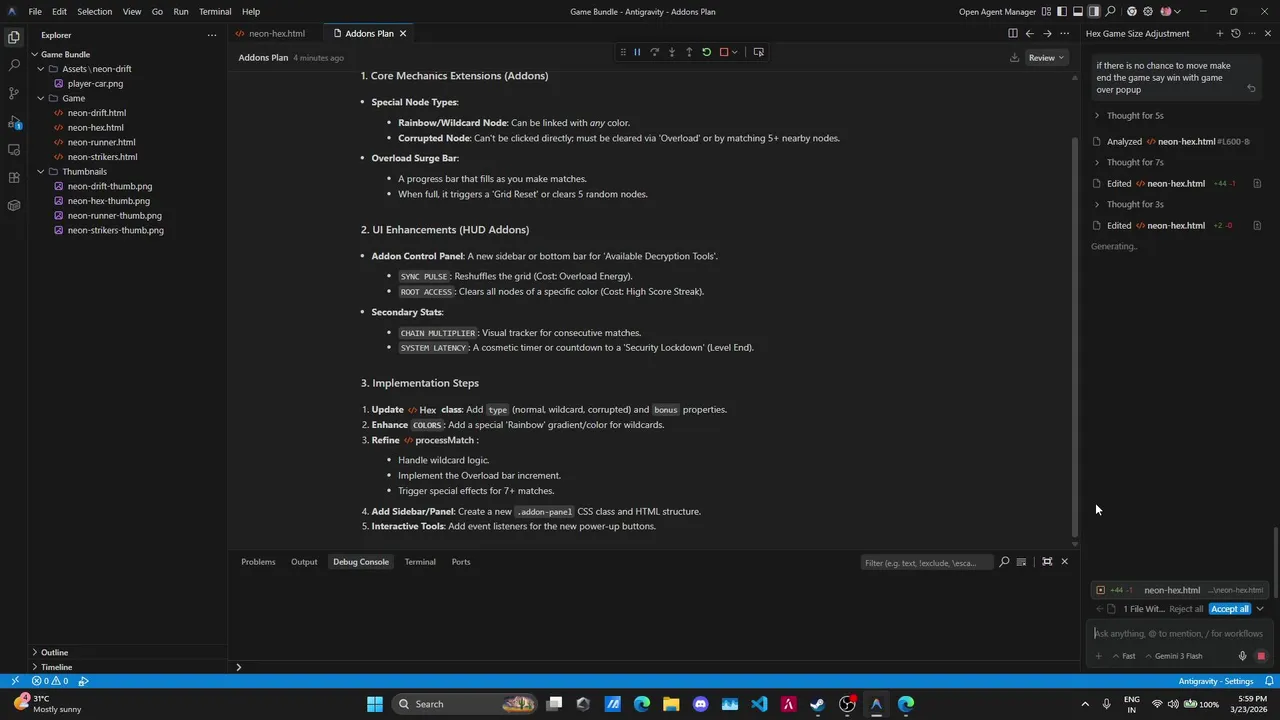This screenshot has height=720, width=1280.
Task: Open the Fast mode selector
Action: [1124, 656]
